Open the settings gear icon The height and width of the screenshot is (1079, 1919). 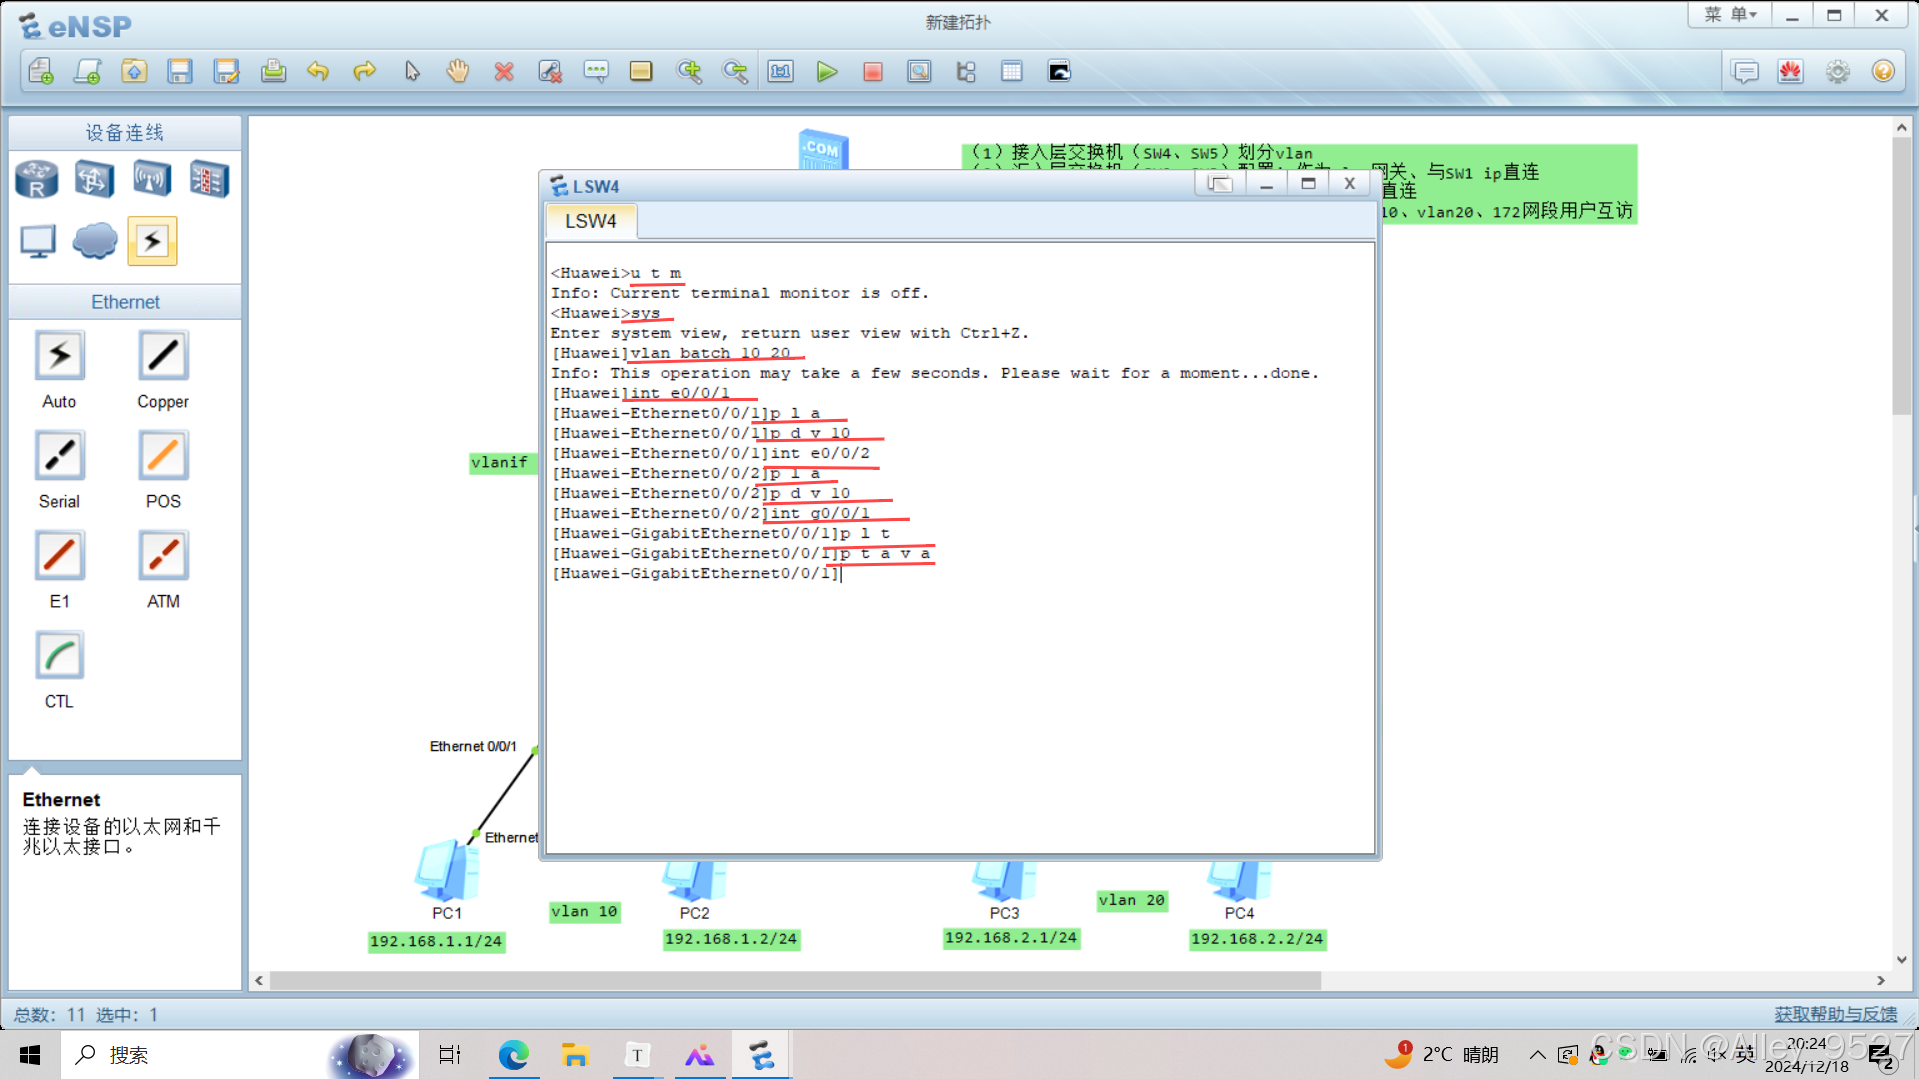[1837, 71]
